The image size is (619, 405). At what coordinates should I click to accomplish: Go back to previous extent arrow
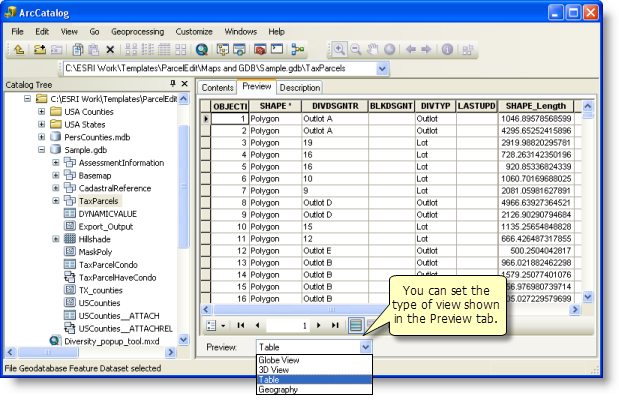click(x=411, y=49)
